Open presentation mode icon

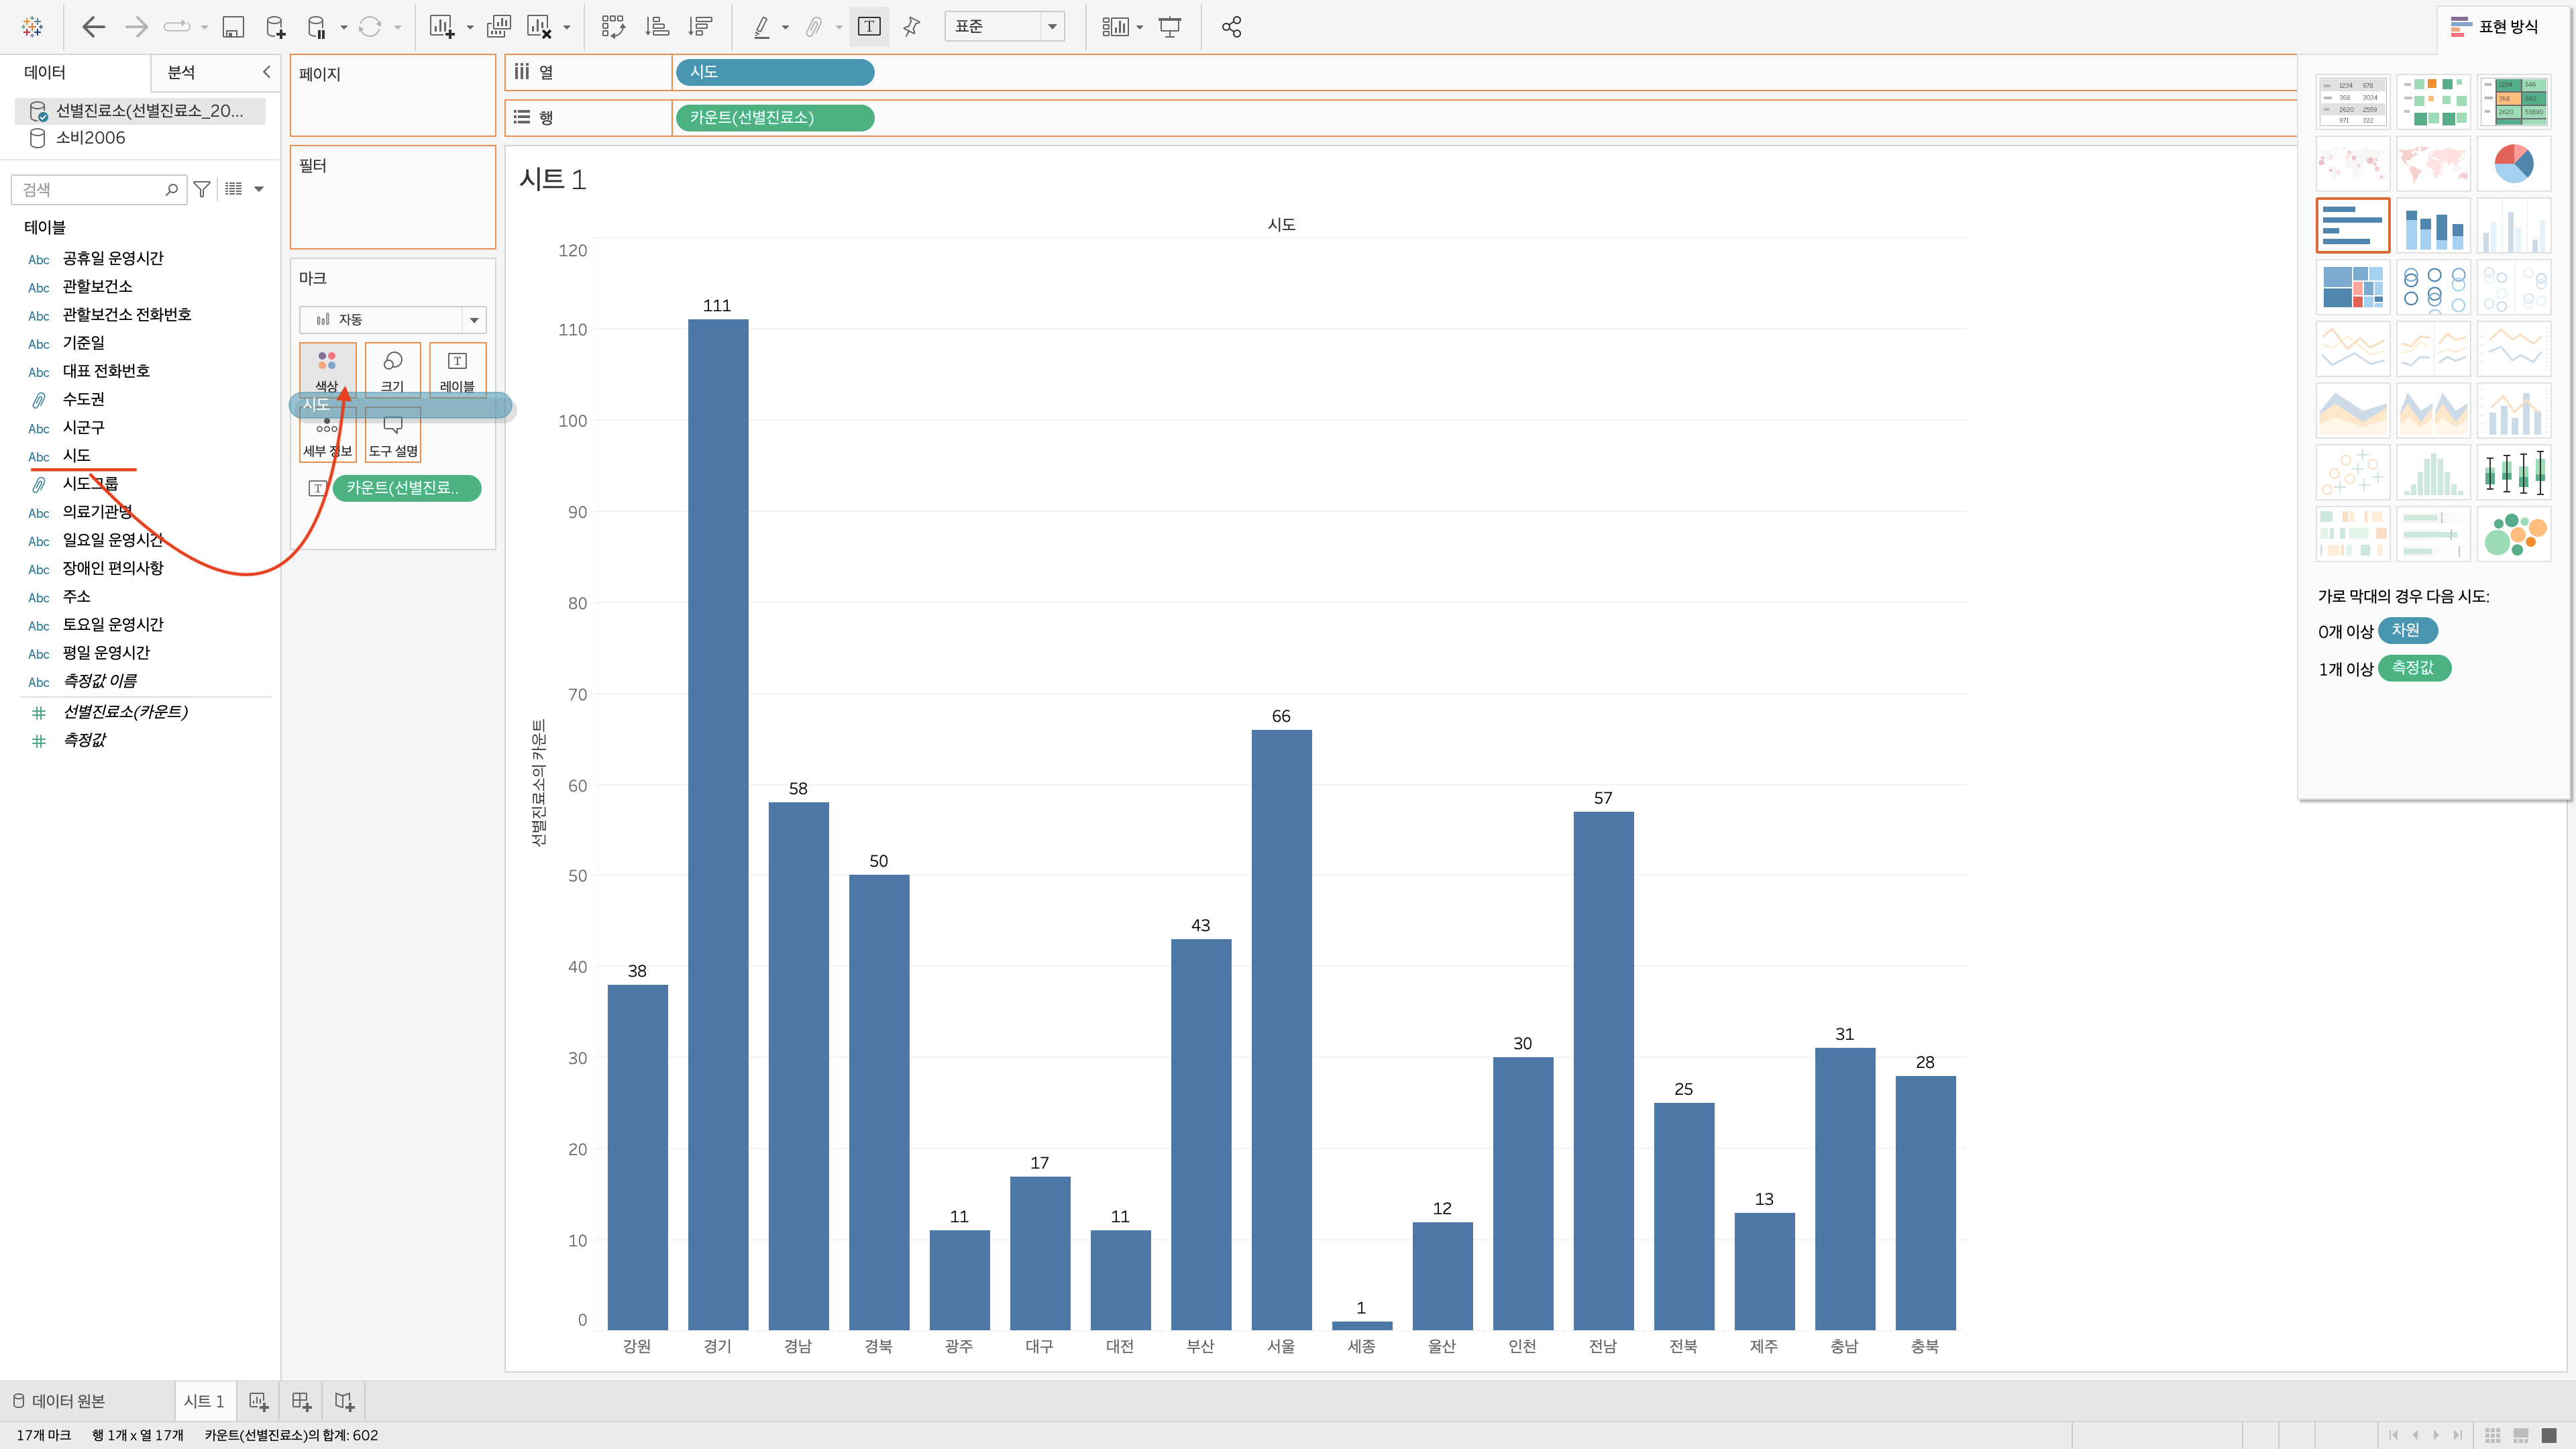(x=1169, y=27)
